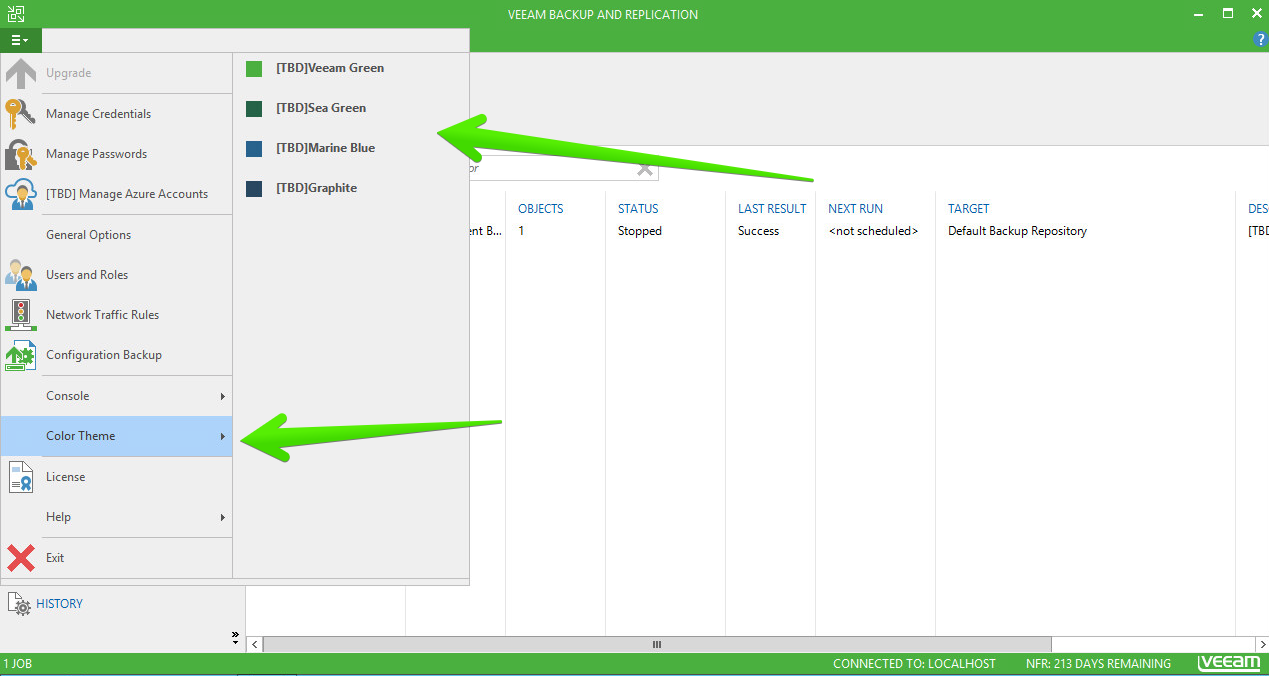The image size is (1269, 676).
Task: Open Network Traffic Rules entry
Action: click(116, 315)
